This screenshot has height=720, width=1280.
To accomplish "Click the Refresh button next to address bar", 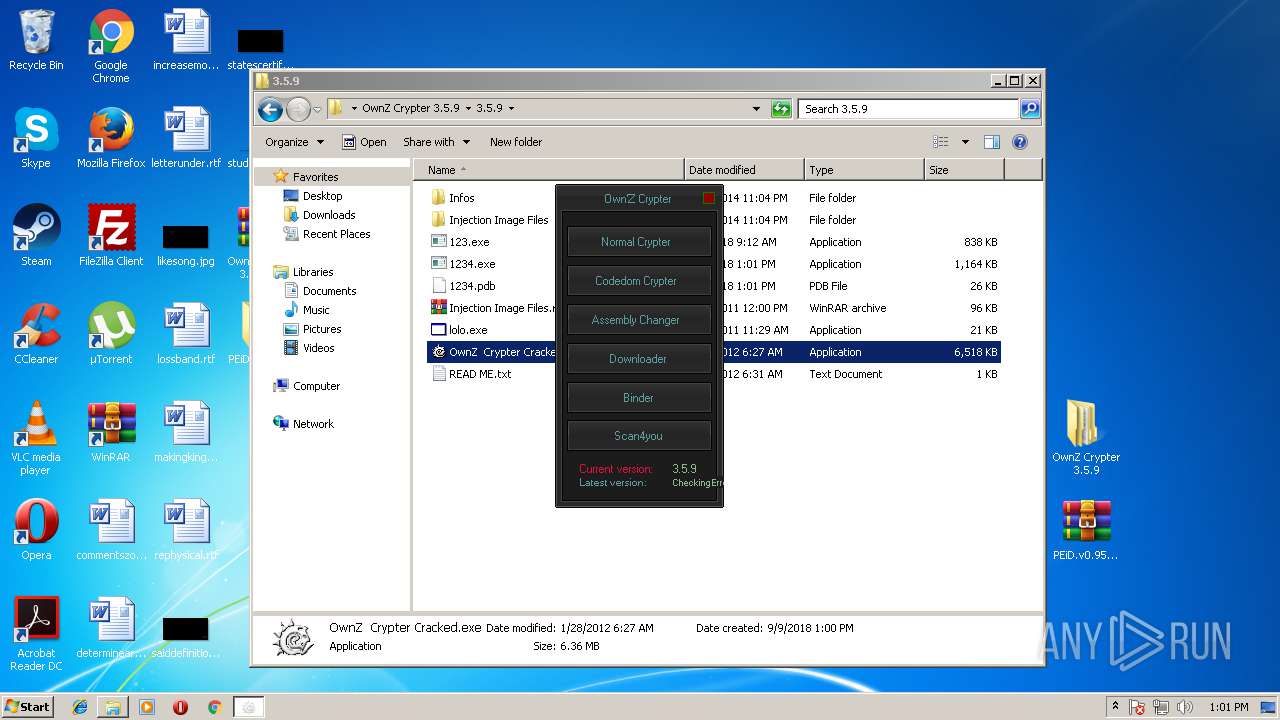I will [x=781, y=109].
